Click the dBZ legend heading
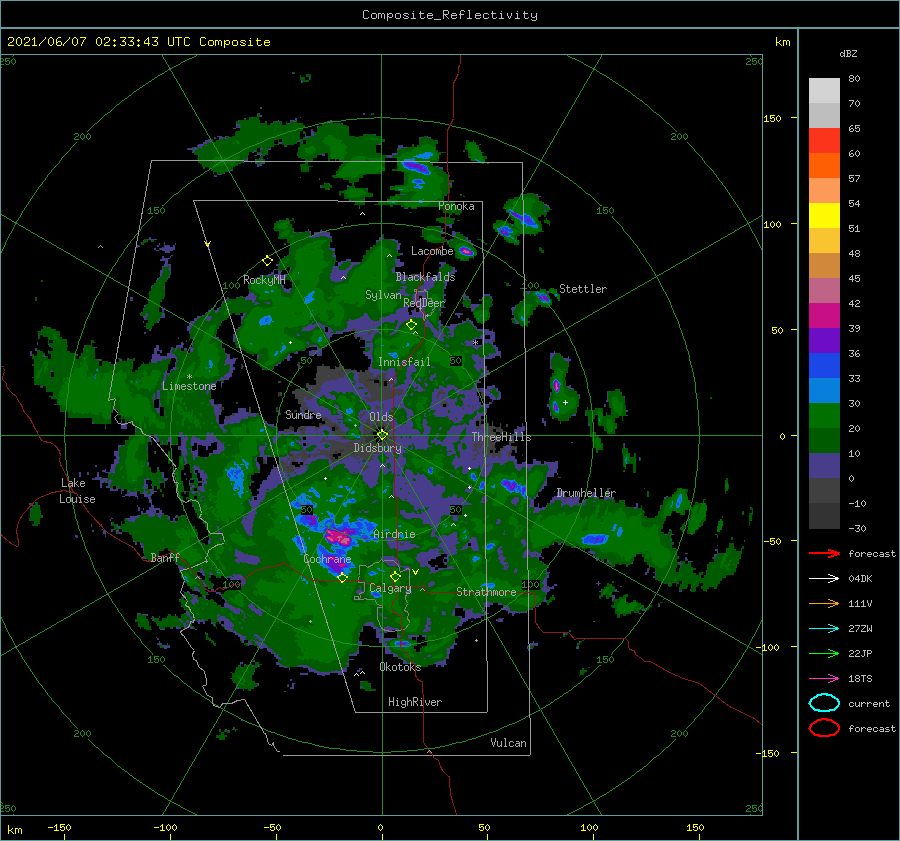This screenshot has width=900, height=841. 848,53
